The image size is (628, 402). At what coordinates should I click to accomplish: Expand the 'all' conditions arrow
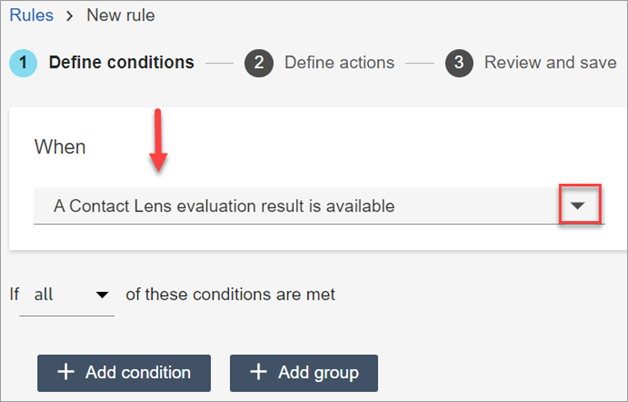pos(101,295)
